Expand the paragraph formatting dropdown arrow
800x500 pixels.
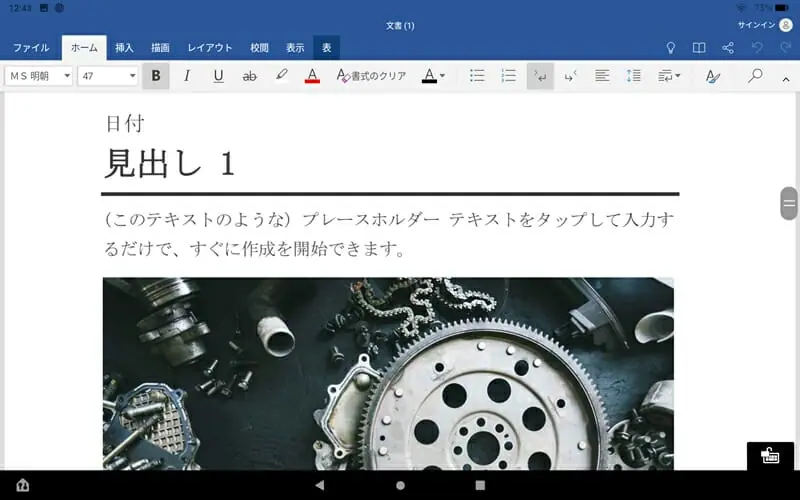coord(669,76)
